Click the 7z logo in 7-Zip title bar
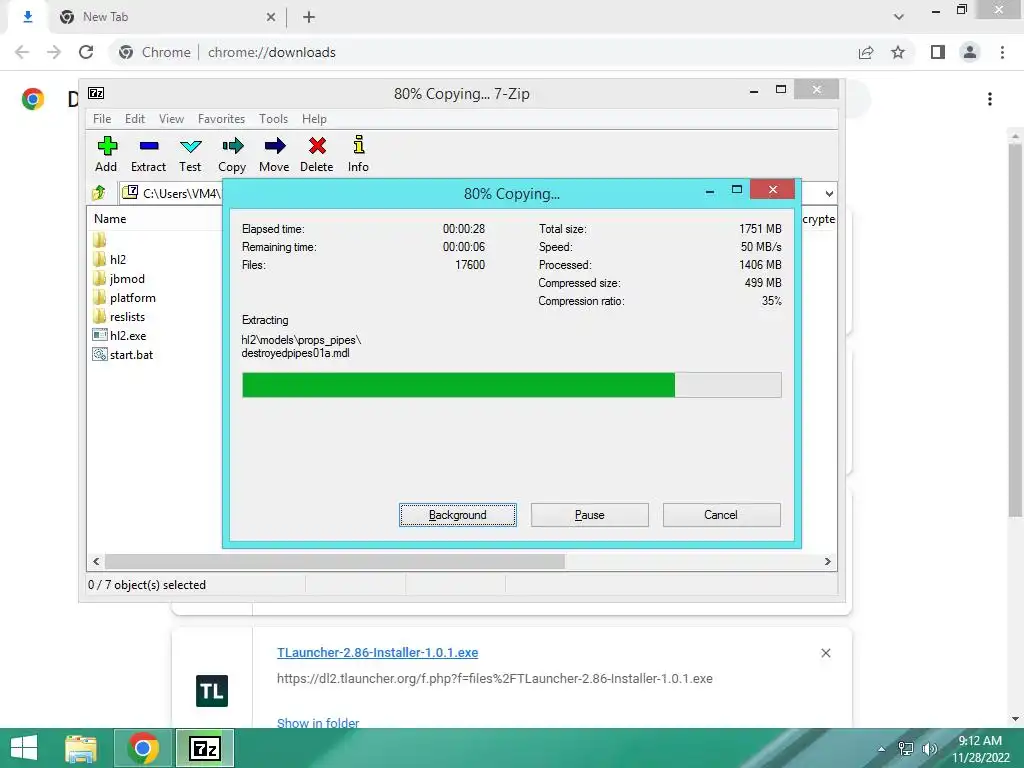 pos(96,93)
